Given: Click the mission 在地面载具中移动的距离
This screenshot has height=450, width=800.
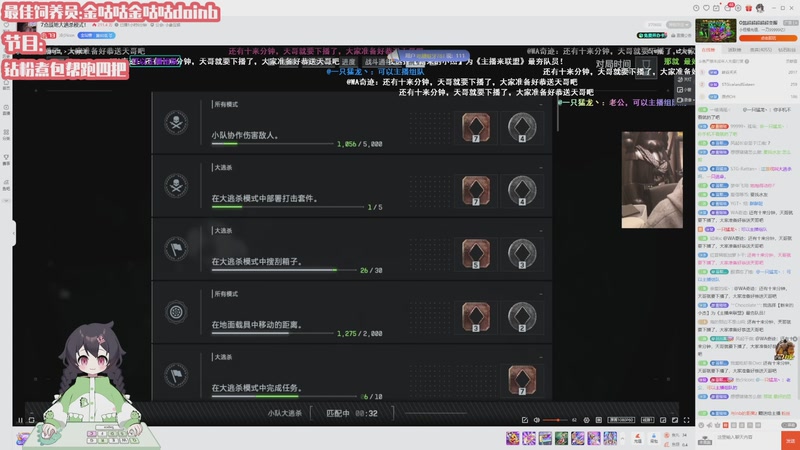Looking at the screenshot, I should pos(352,313).
